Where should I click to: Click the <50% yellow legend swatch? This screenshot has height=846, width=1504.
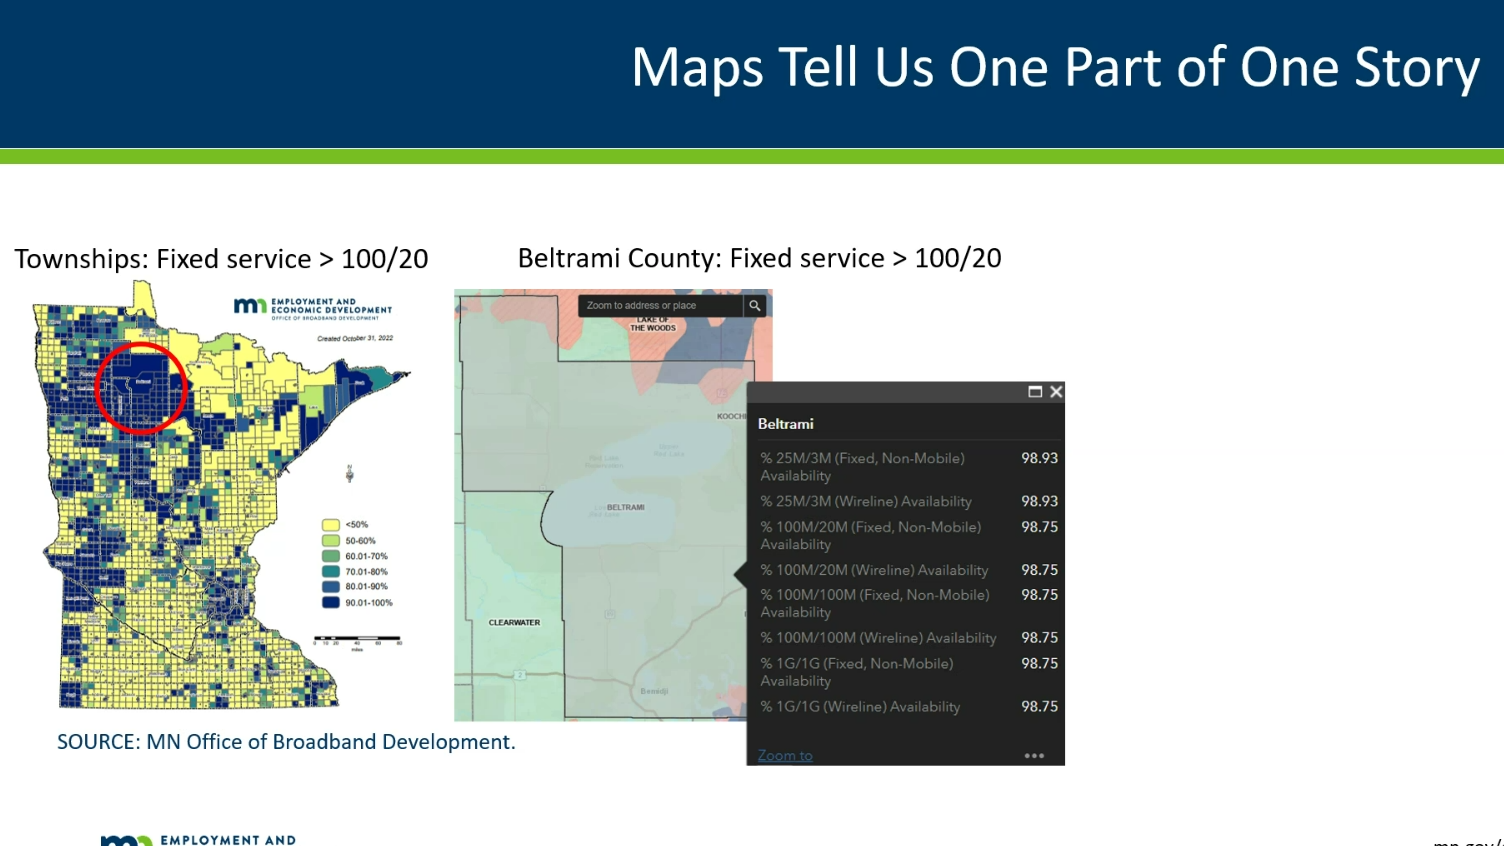331,525
